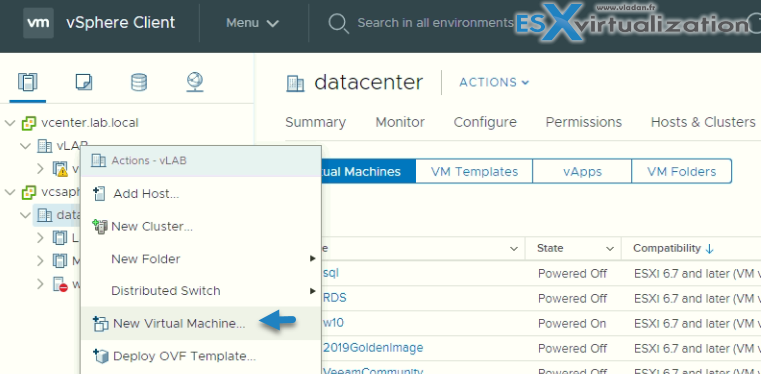Viewport: 761px width, 374px height.
Task: Collapse the vcenter.lab.local tree node
Action: (x=10, y=123)
